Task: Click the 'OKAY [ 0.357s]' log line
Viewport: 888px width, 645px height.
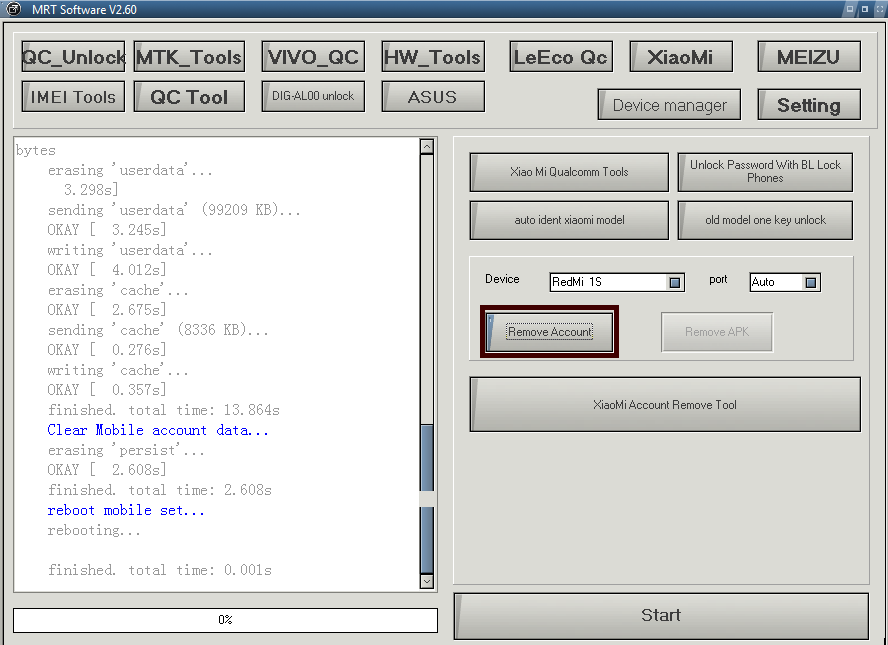Action: (107, 390)
